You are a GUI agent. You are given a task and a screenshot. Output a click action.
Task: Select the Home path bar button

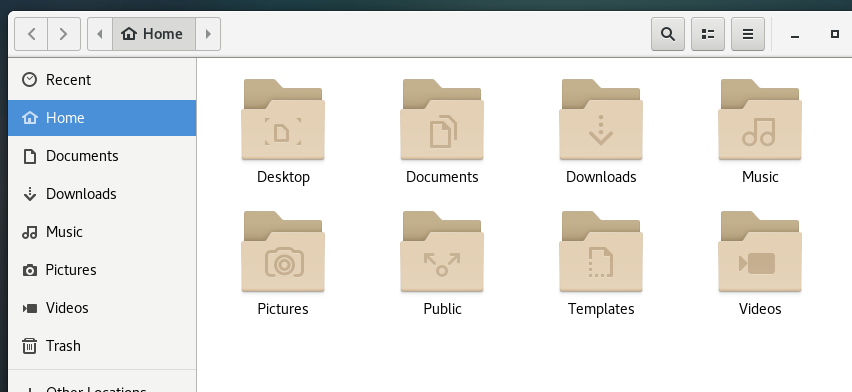point(154,34)
